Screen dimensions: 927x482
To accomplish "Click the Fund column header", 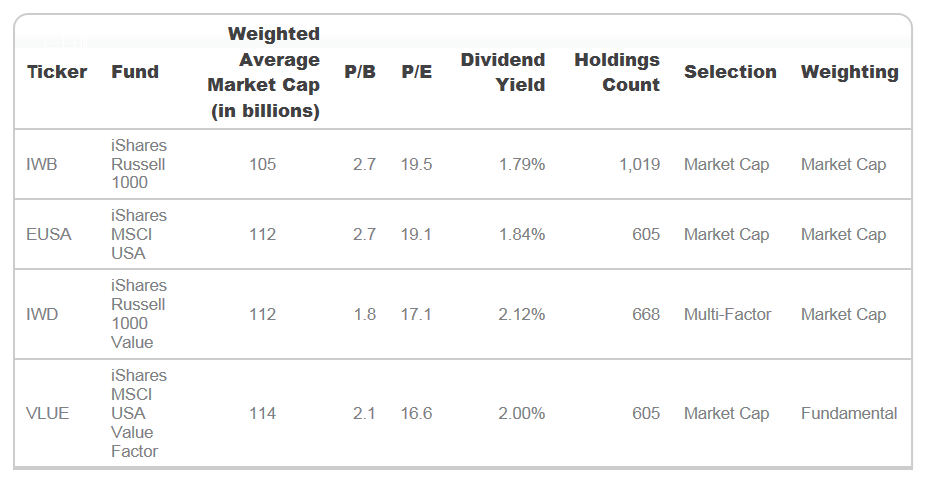I will click(x=135, y=72).
